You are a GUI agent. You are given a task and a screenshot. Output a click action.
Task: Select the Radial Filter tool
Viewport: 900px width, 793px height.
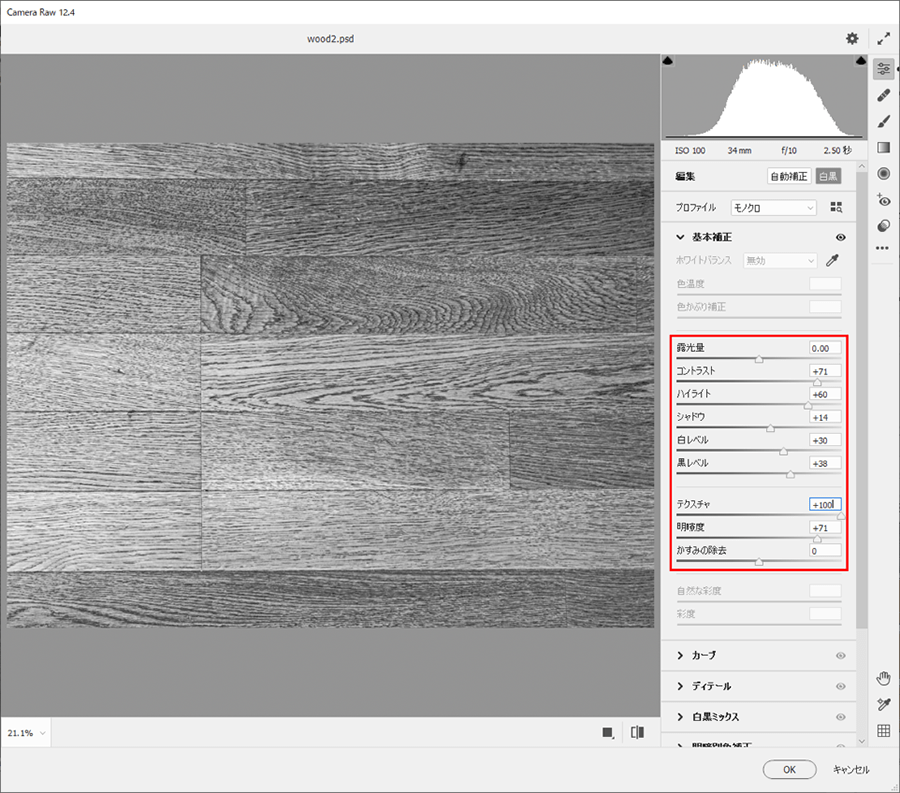coord(883,173)
